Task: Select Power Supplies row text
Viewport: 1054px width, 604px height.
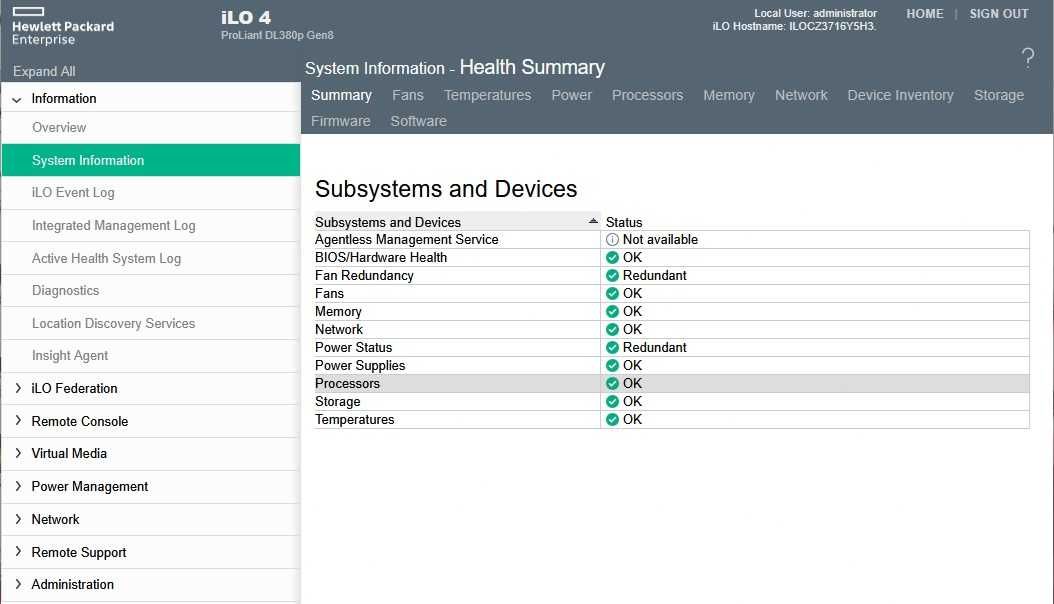Action: (x=360, y=365)
